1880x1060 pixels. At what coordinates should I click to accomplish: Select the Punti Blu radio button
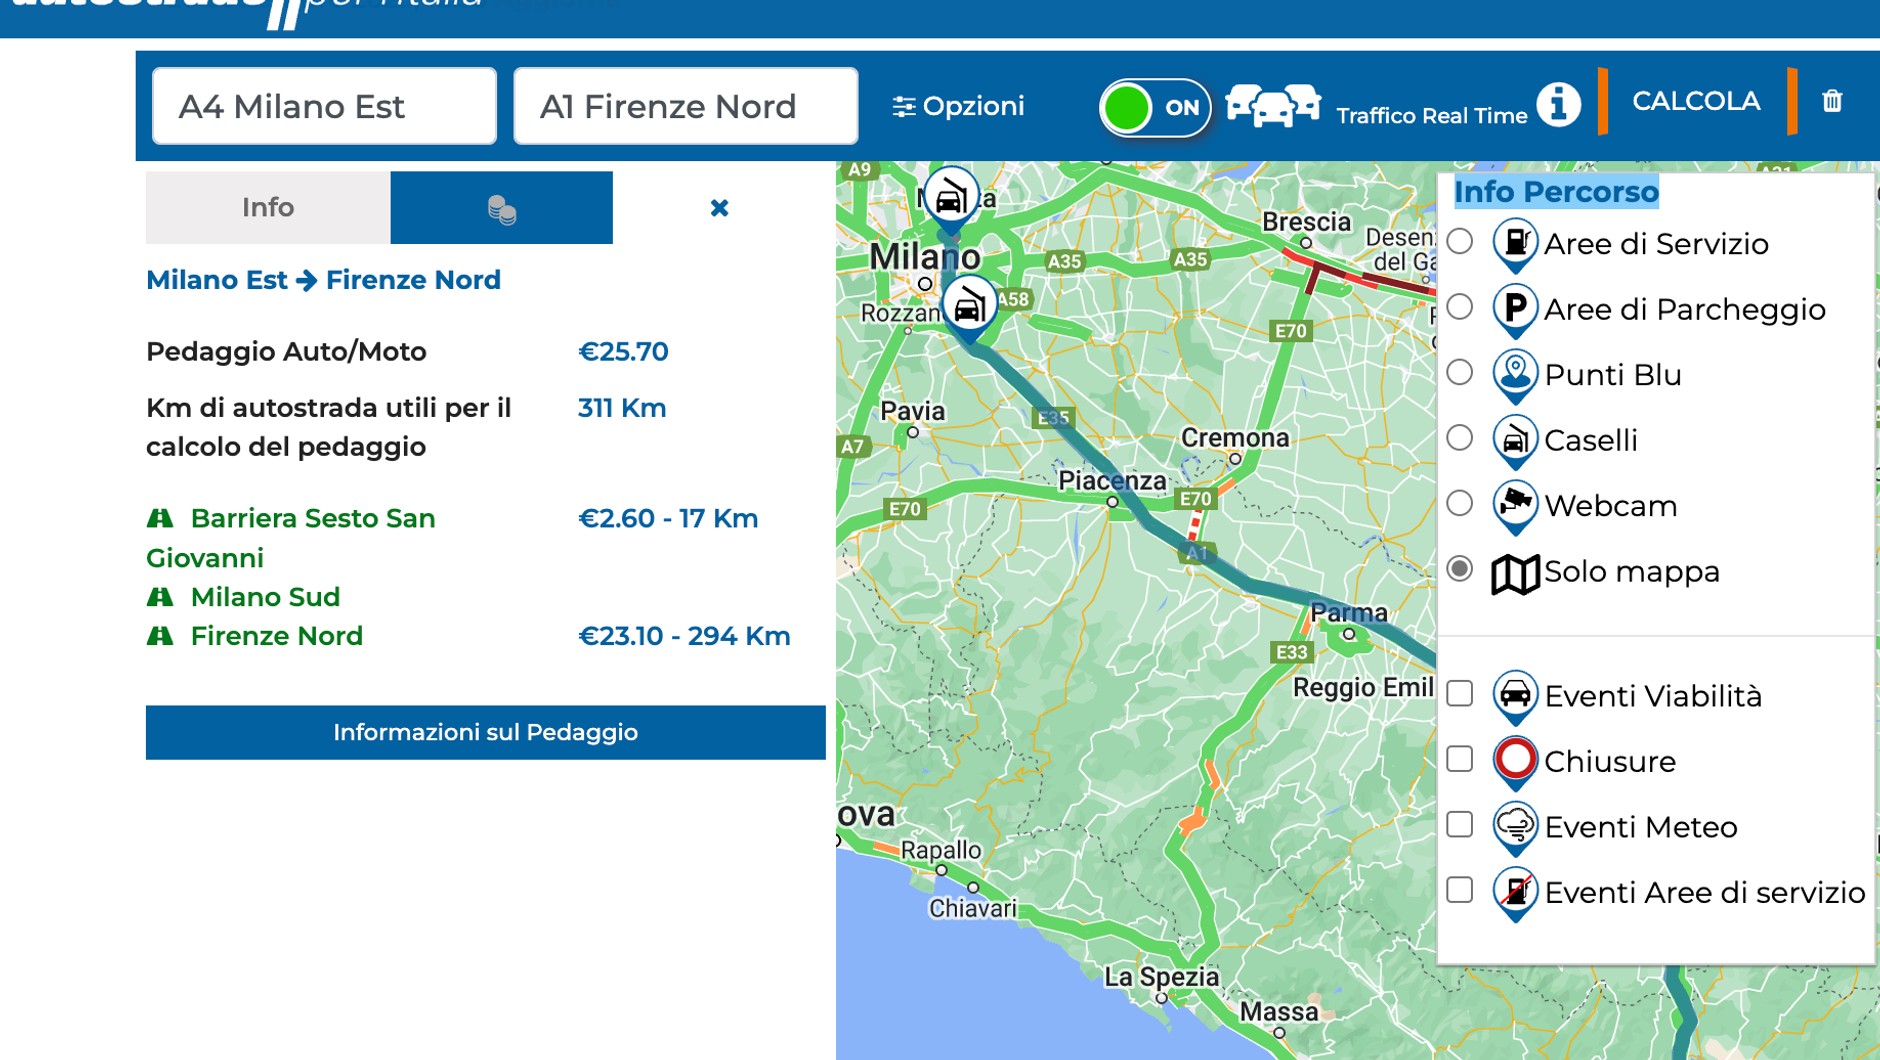(x=1460, y=372)
